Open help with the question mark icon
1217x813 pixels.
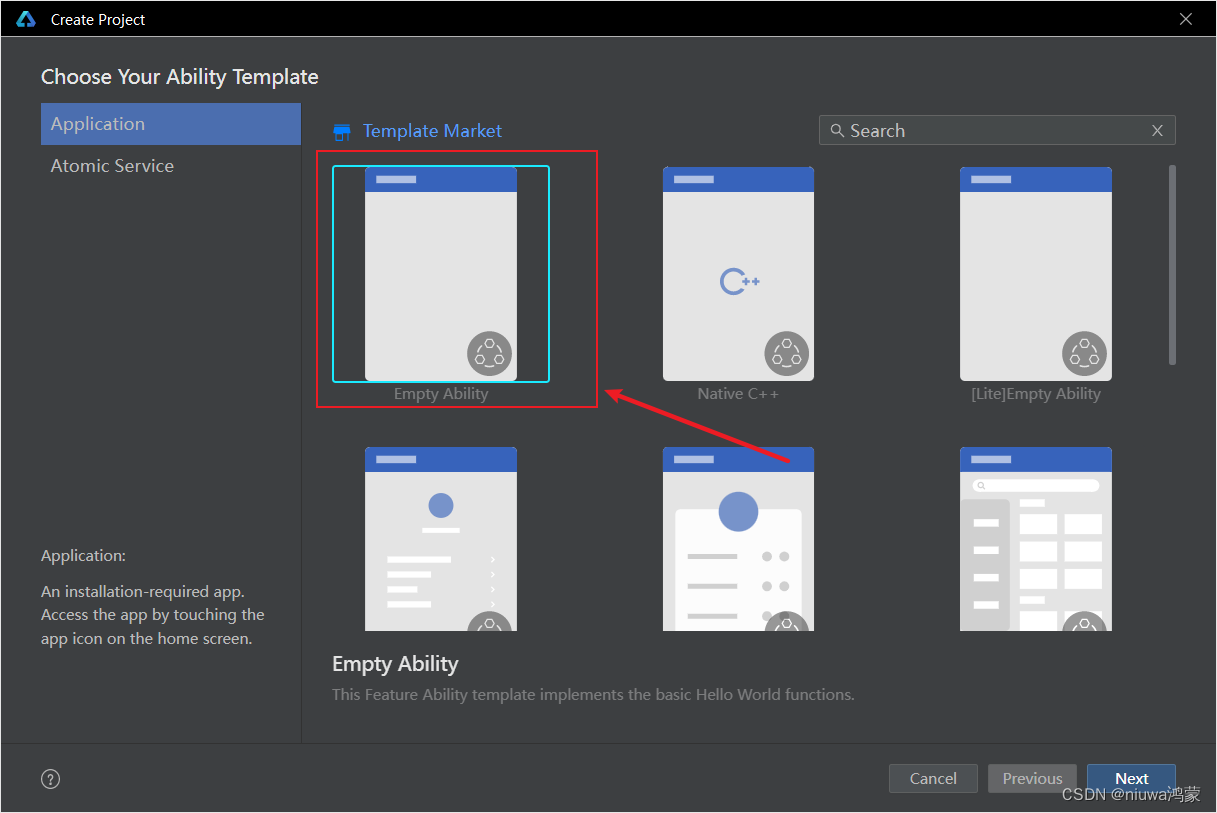coord(51,779)
